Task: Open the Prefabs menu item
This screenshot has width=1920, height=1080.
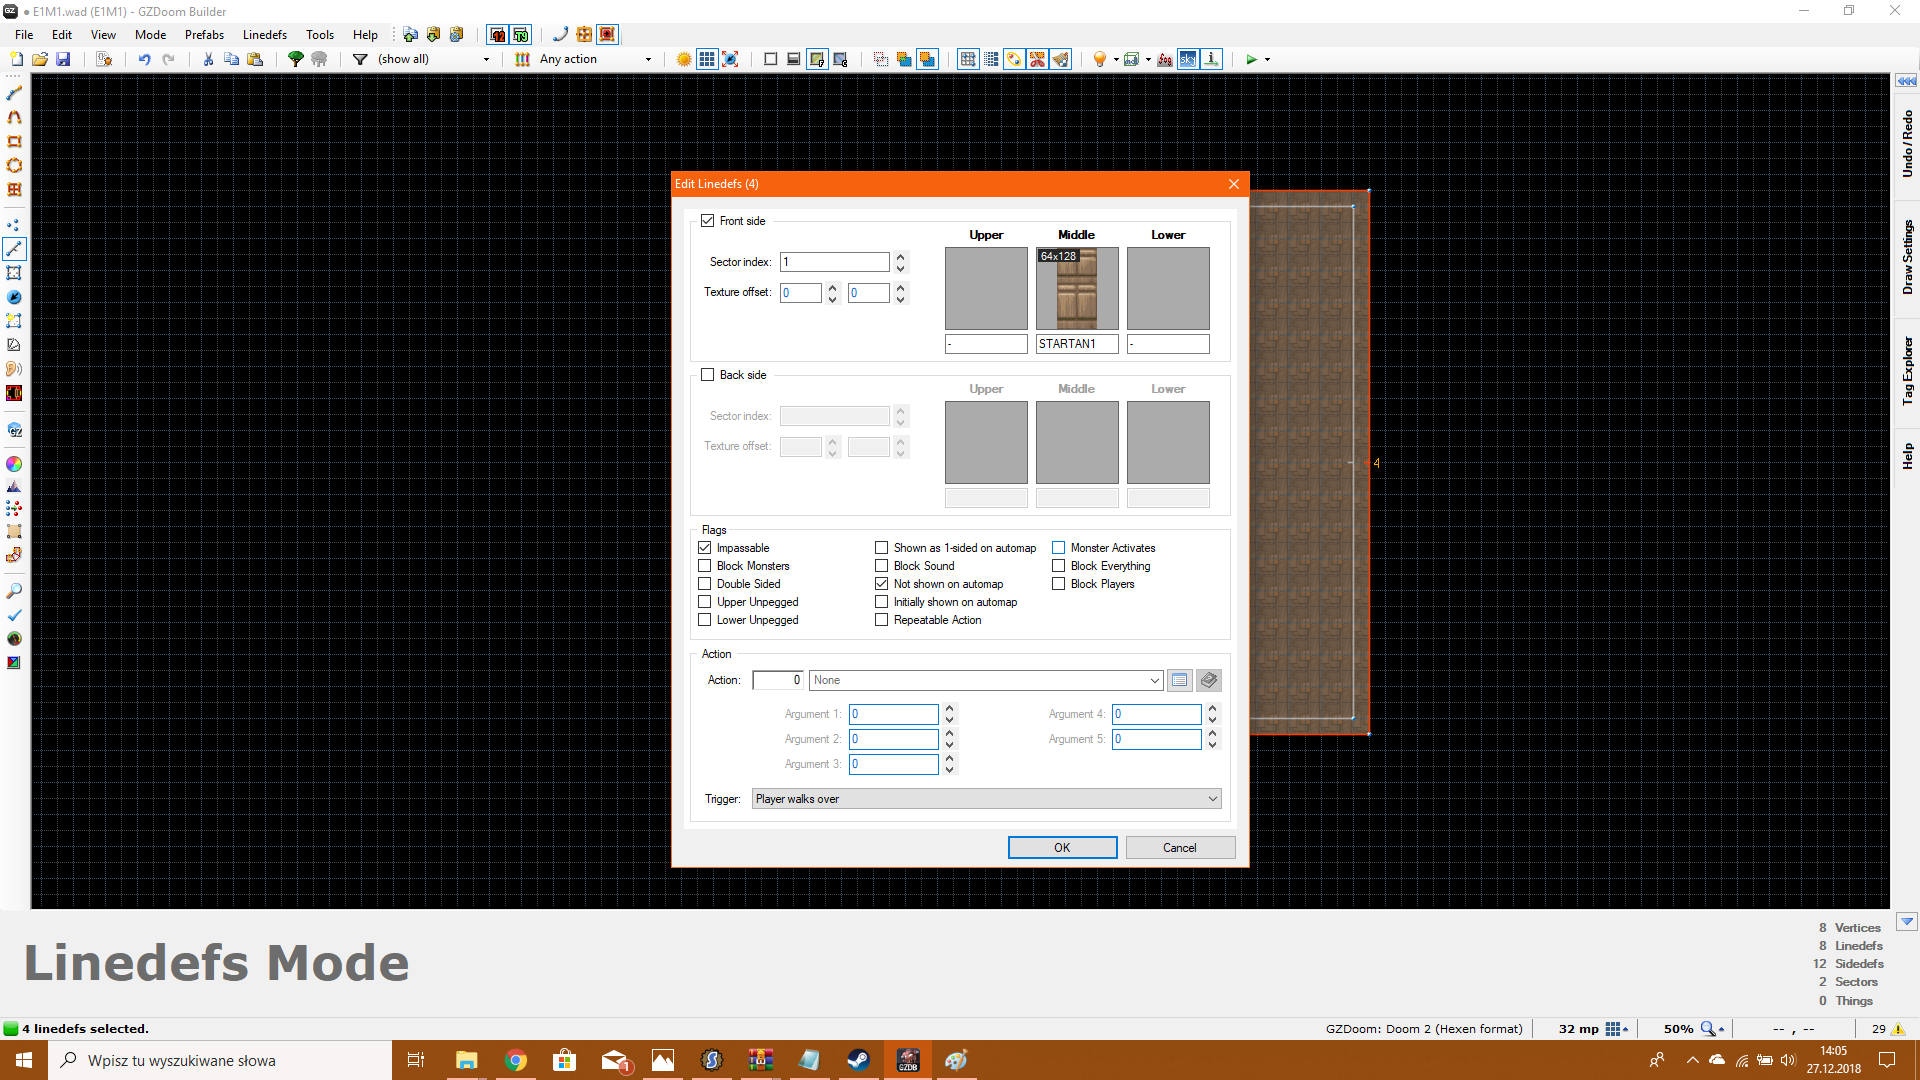Action: (x=204, y=34)
